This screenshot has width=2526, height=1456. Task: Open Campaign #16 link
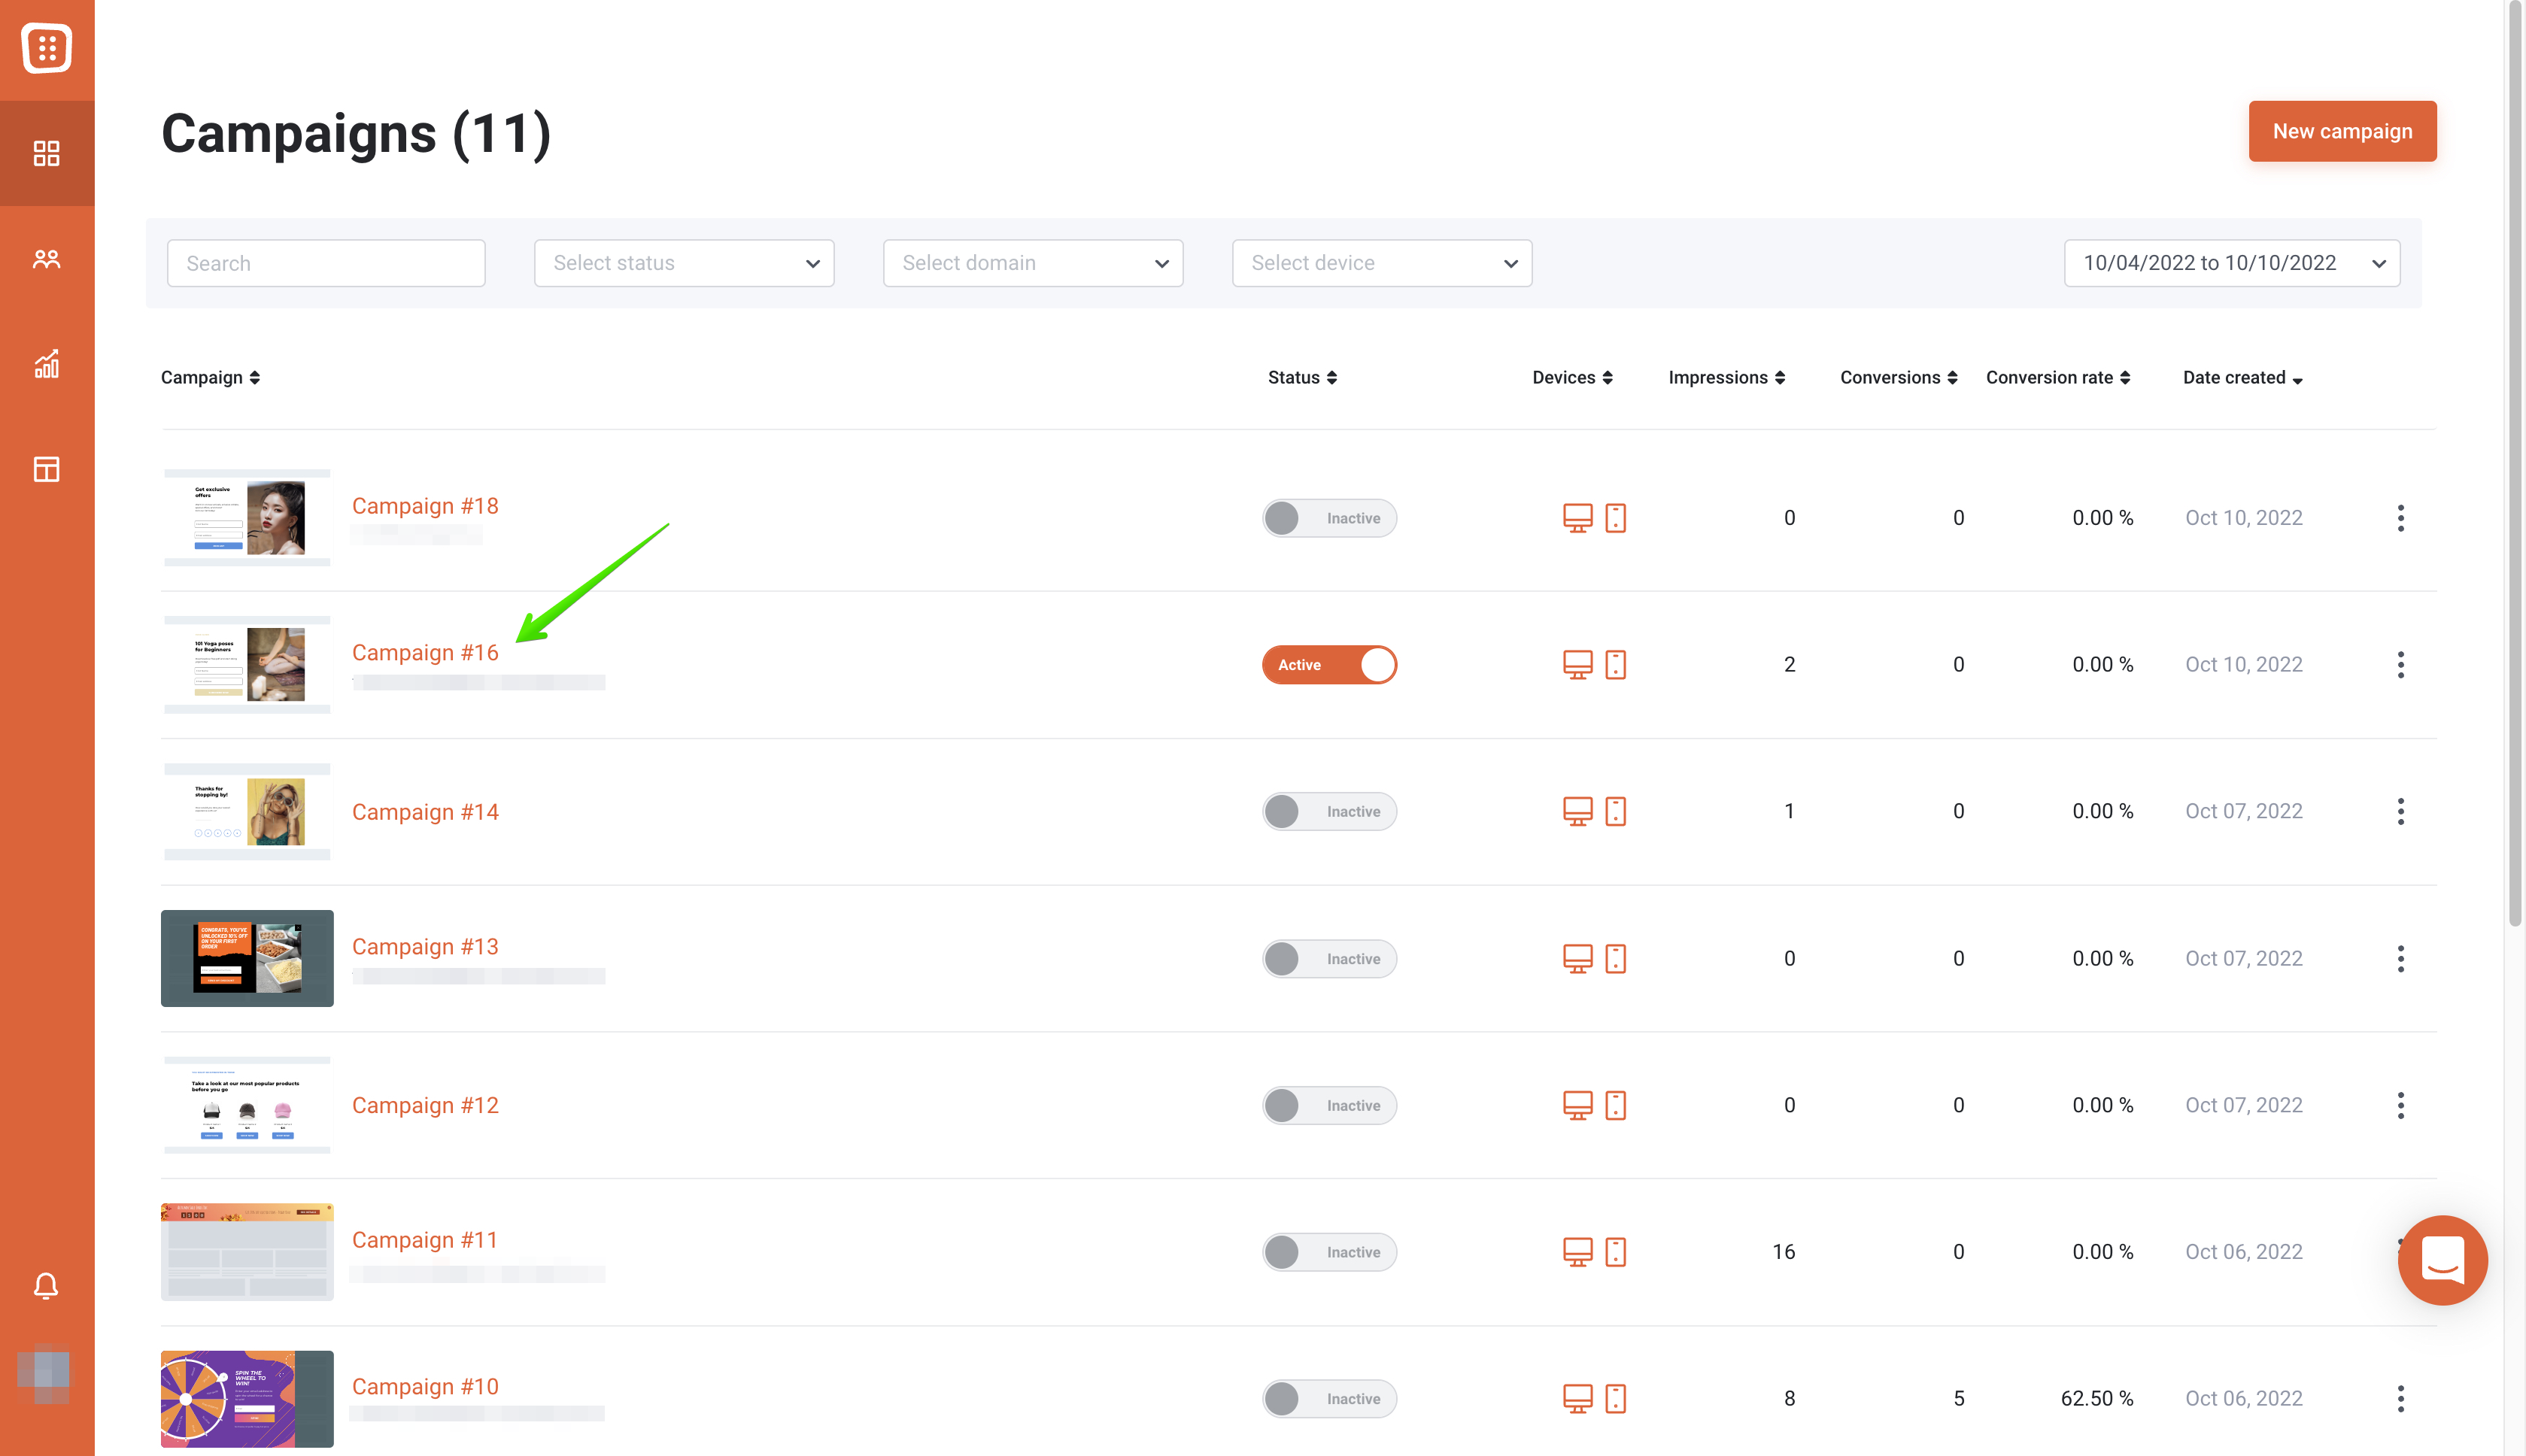(425, 653)
